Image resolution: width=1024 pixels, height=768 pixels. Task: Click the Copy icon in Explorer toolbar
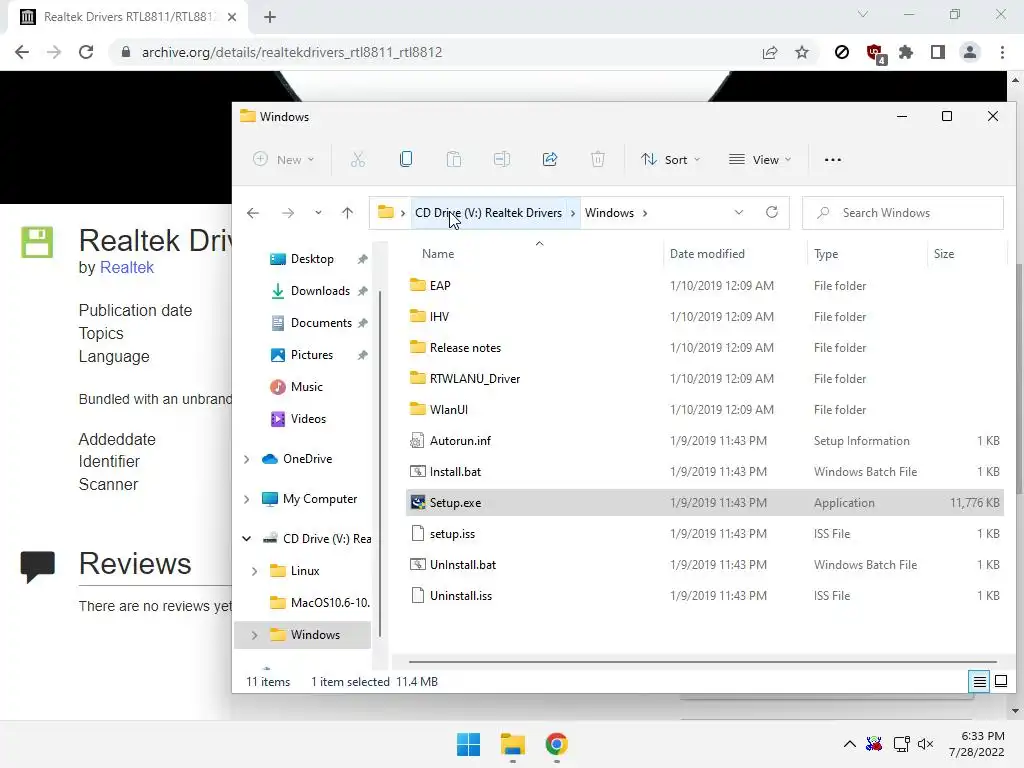[406, 159]
